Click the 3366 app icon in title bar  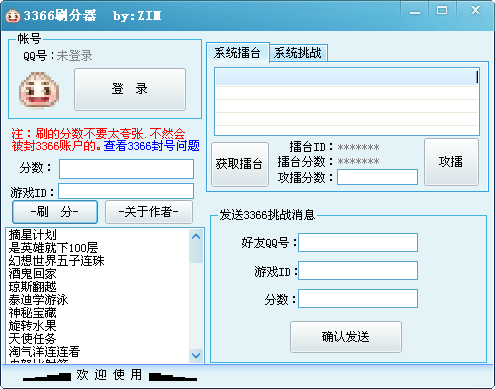[13, 16]
